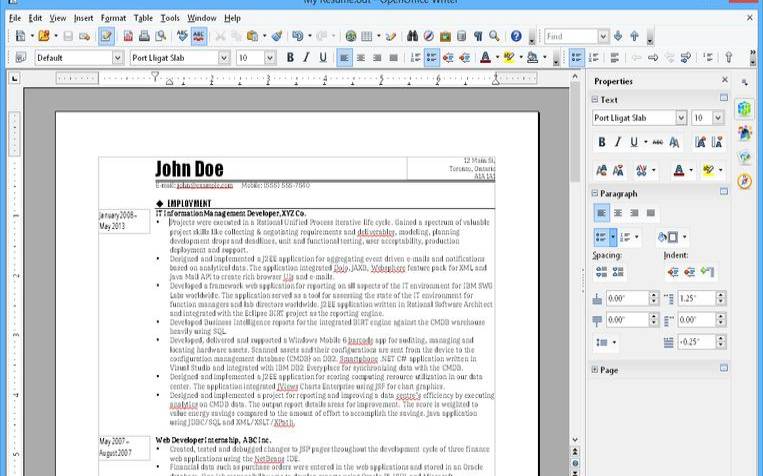Click the Print icon in standard toolbar
The image size is (763, 476).
[144, 37]
